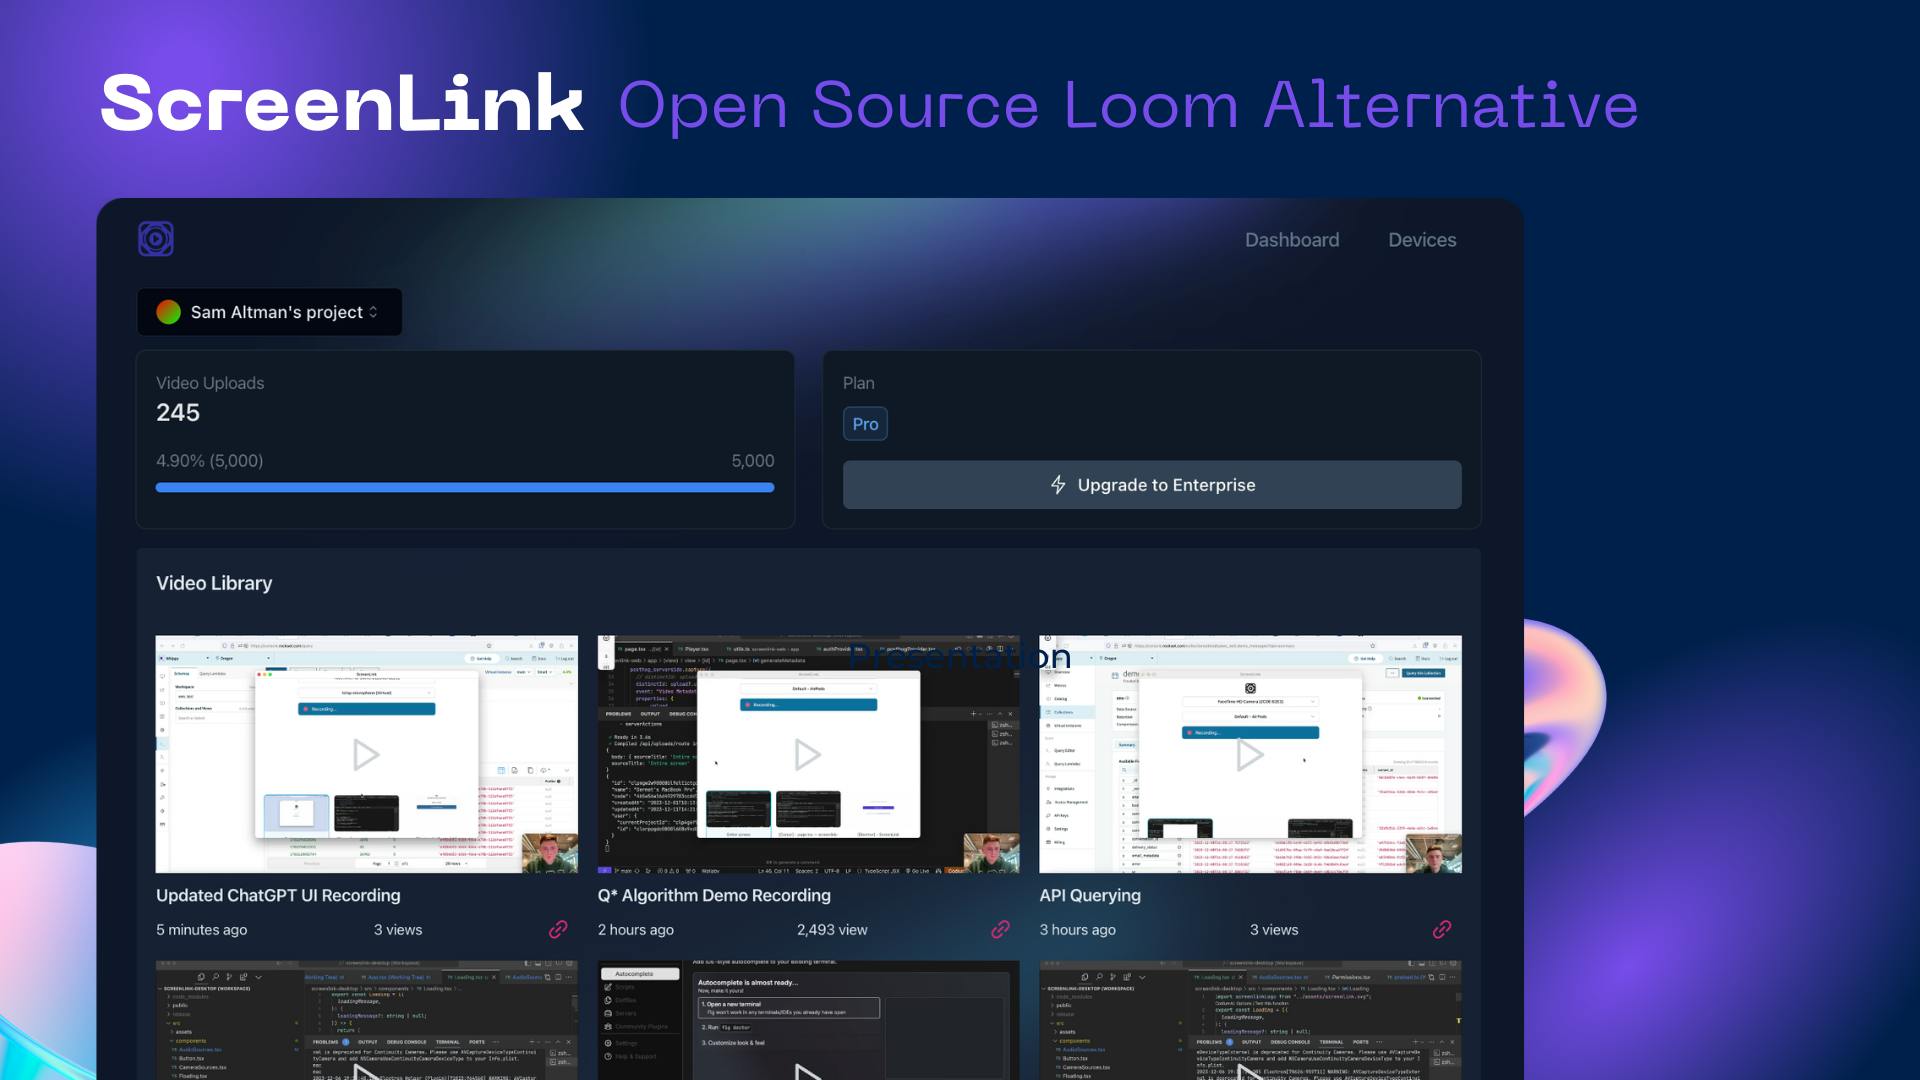
Task: Click the ScreenLink logo icon
Action: point(156,239)
